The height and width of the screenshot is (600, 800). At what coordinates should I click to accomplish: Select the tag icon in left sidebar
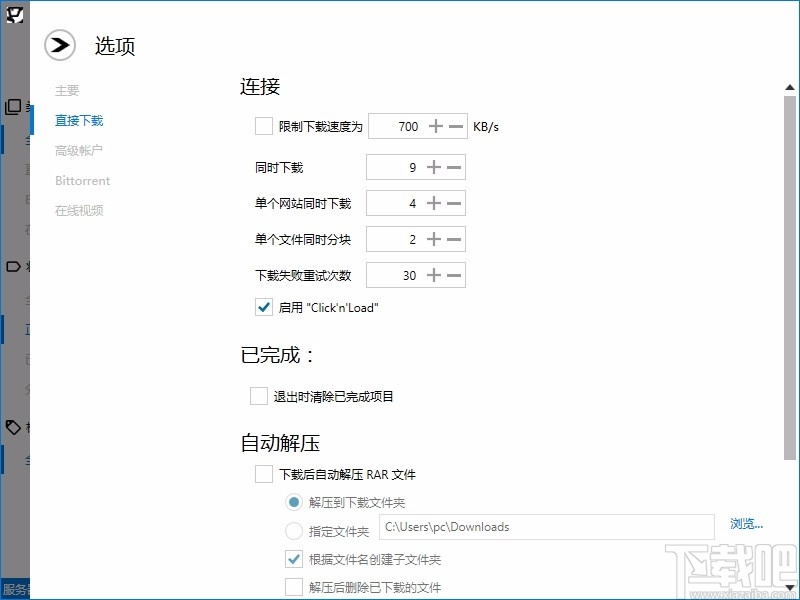click(x=14, y=428)
